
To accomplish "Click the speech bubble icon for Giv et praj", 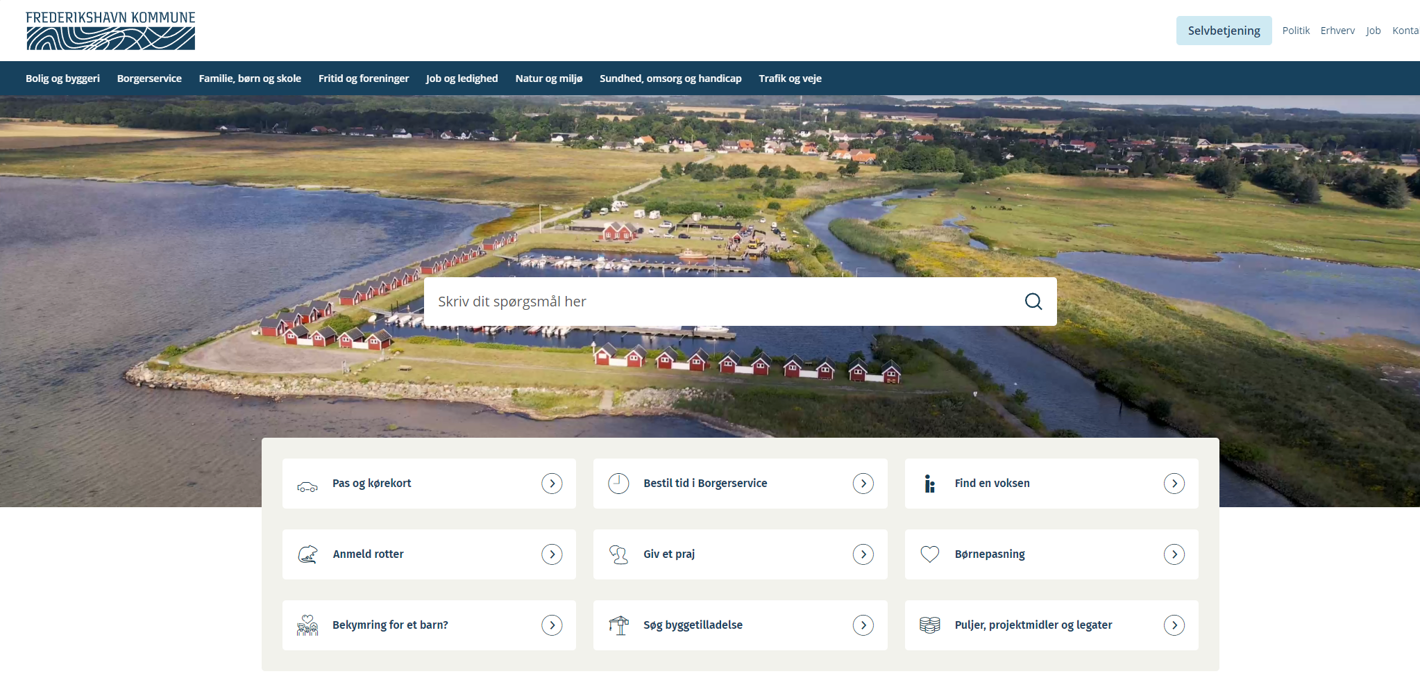I will (619, 555).
